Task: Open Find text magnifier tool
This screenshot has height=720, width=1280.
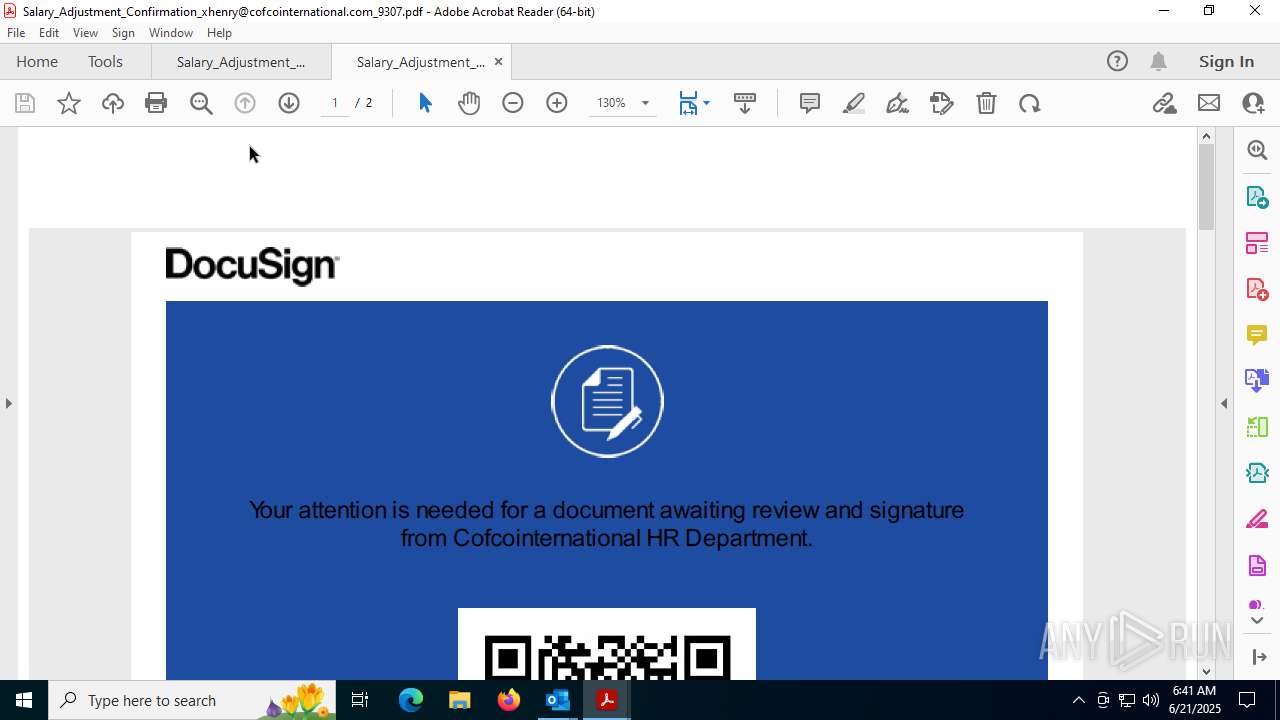Action: click(x=201, y=103)
